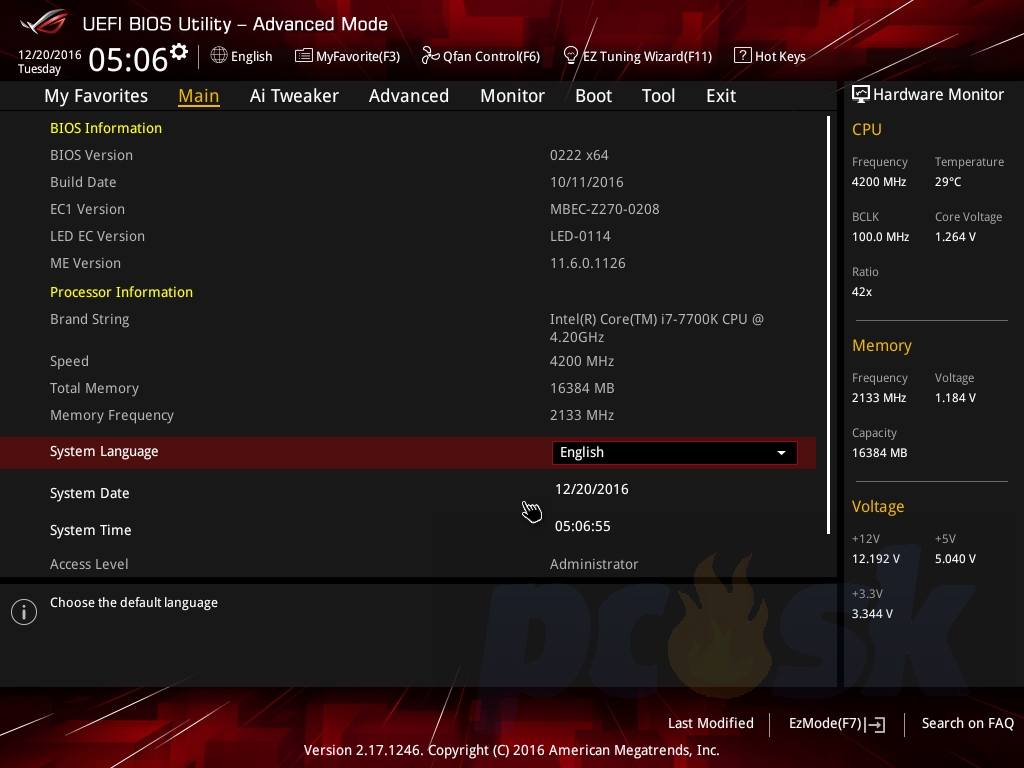Select the Main tab
1024x768 pixels.
199,96
